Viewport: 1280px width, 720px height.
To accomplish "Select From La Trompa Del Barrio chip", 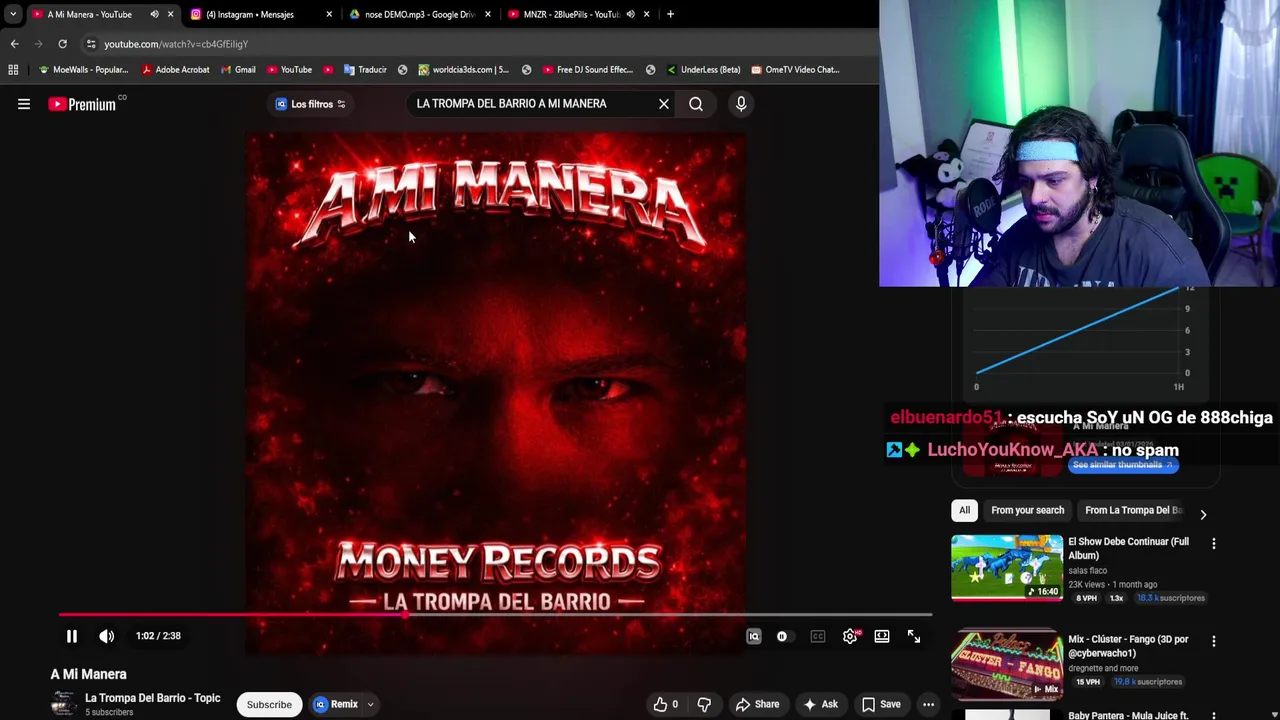I will [x=1134, y=510].
